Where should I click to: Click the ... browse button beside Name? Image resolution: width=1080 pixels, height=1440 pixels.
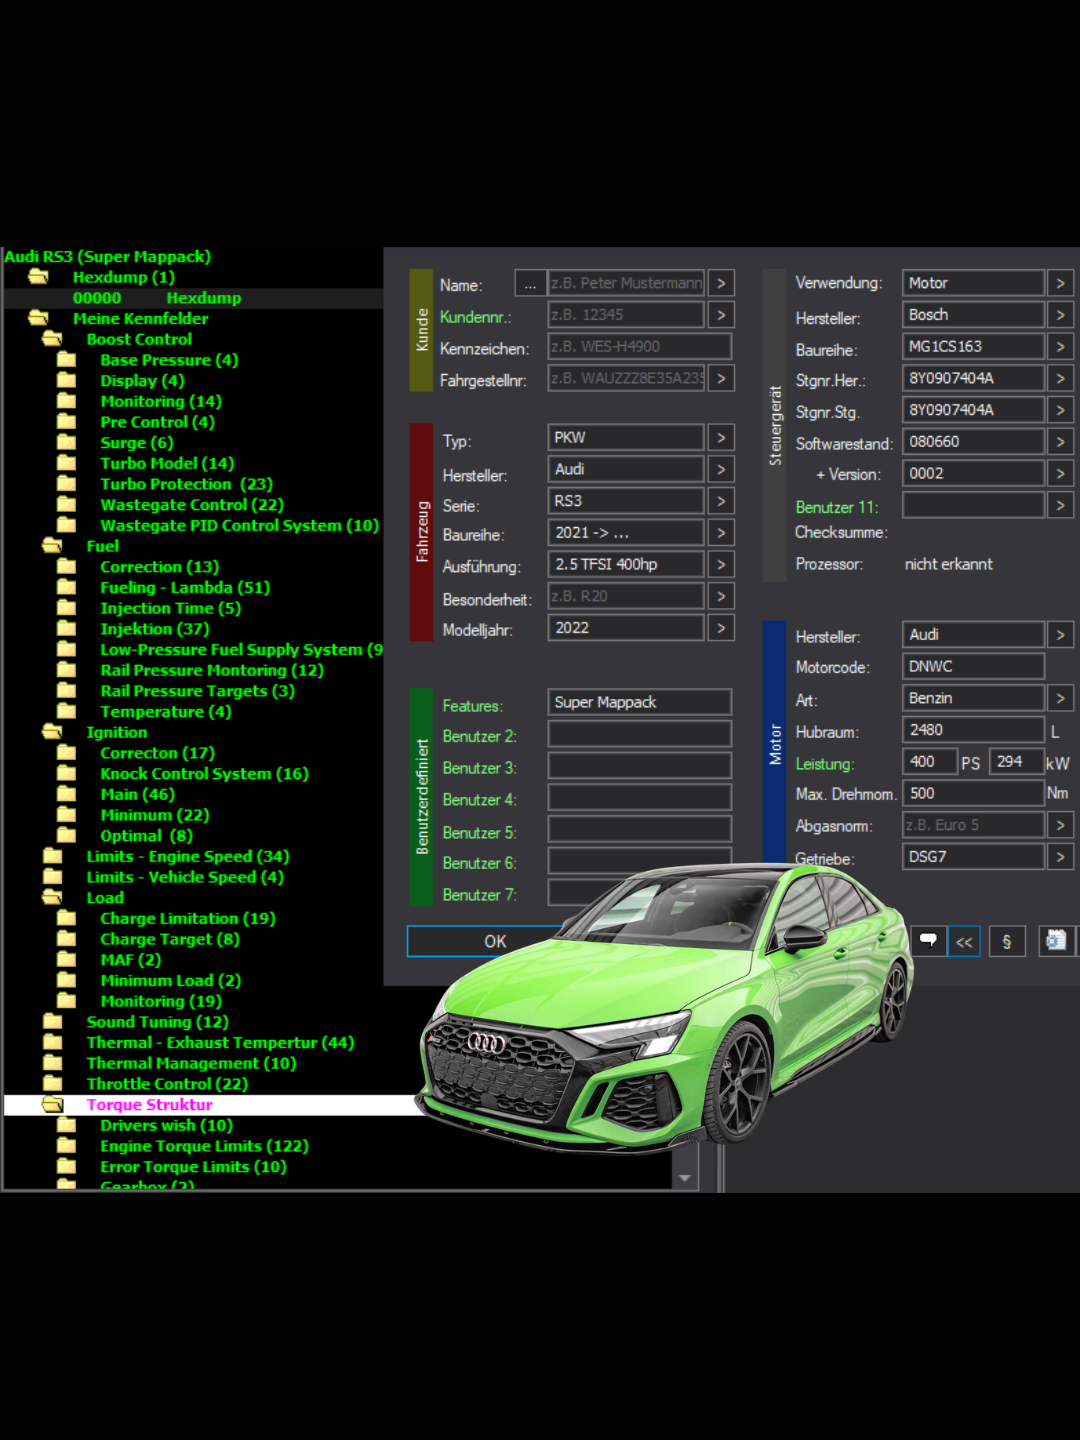tap(530, 283)
